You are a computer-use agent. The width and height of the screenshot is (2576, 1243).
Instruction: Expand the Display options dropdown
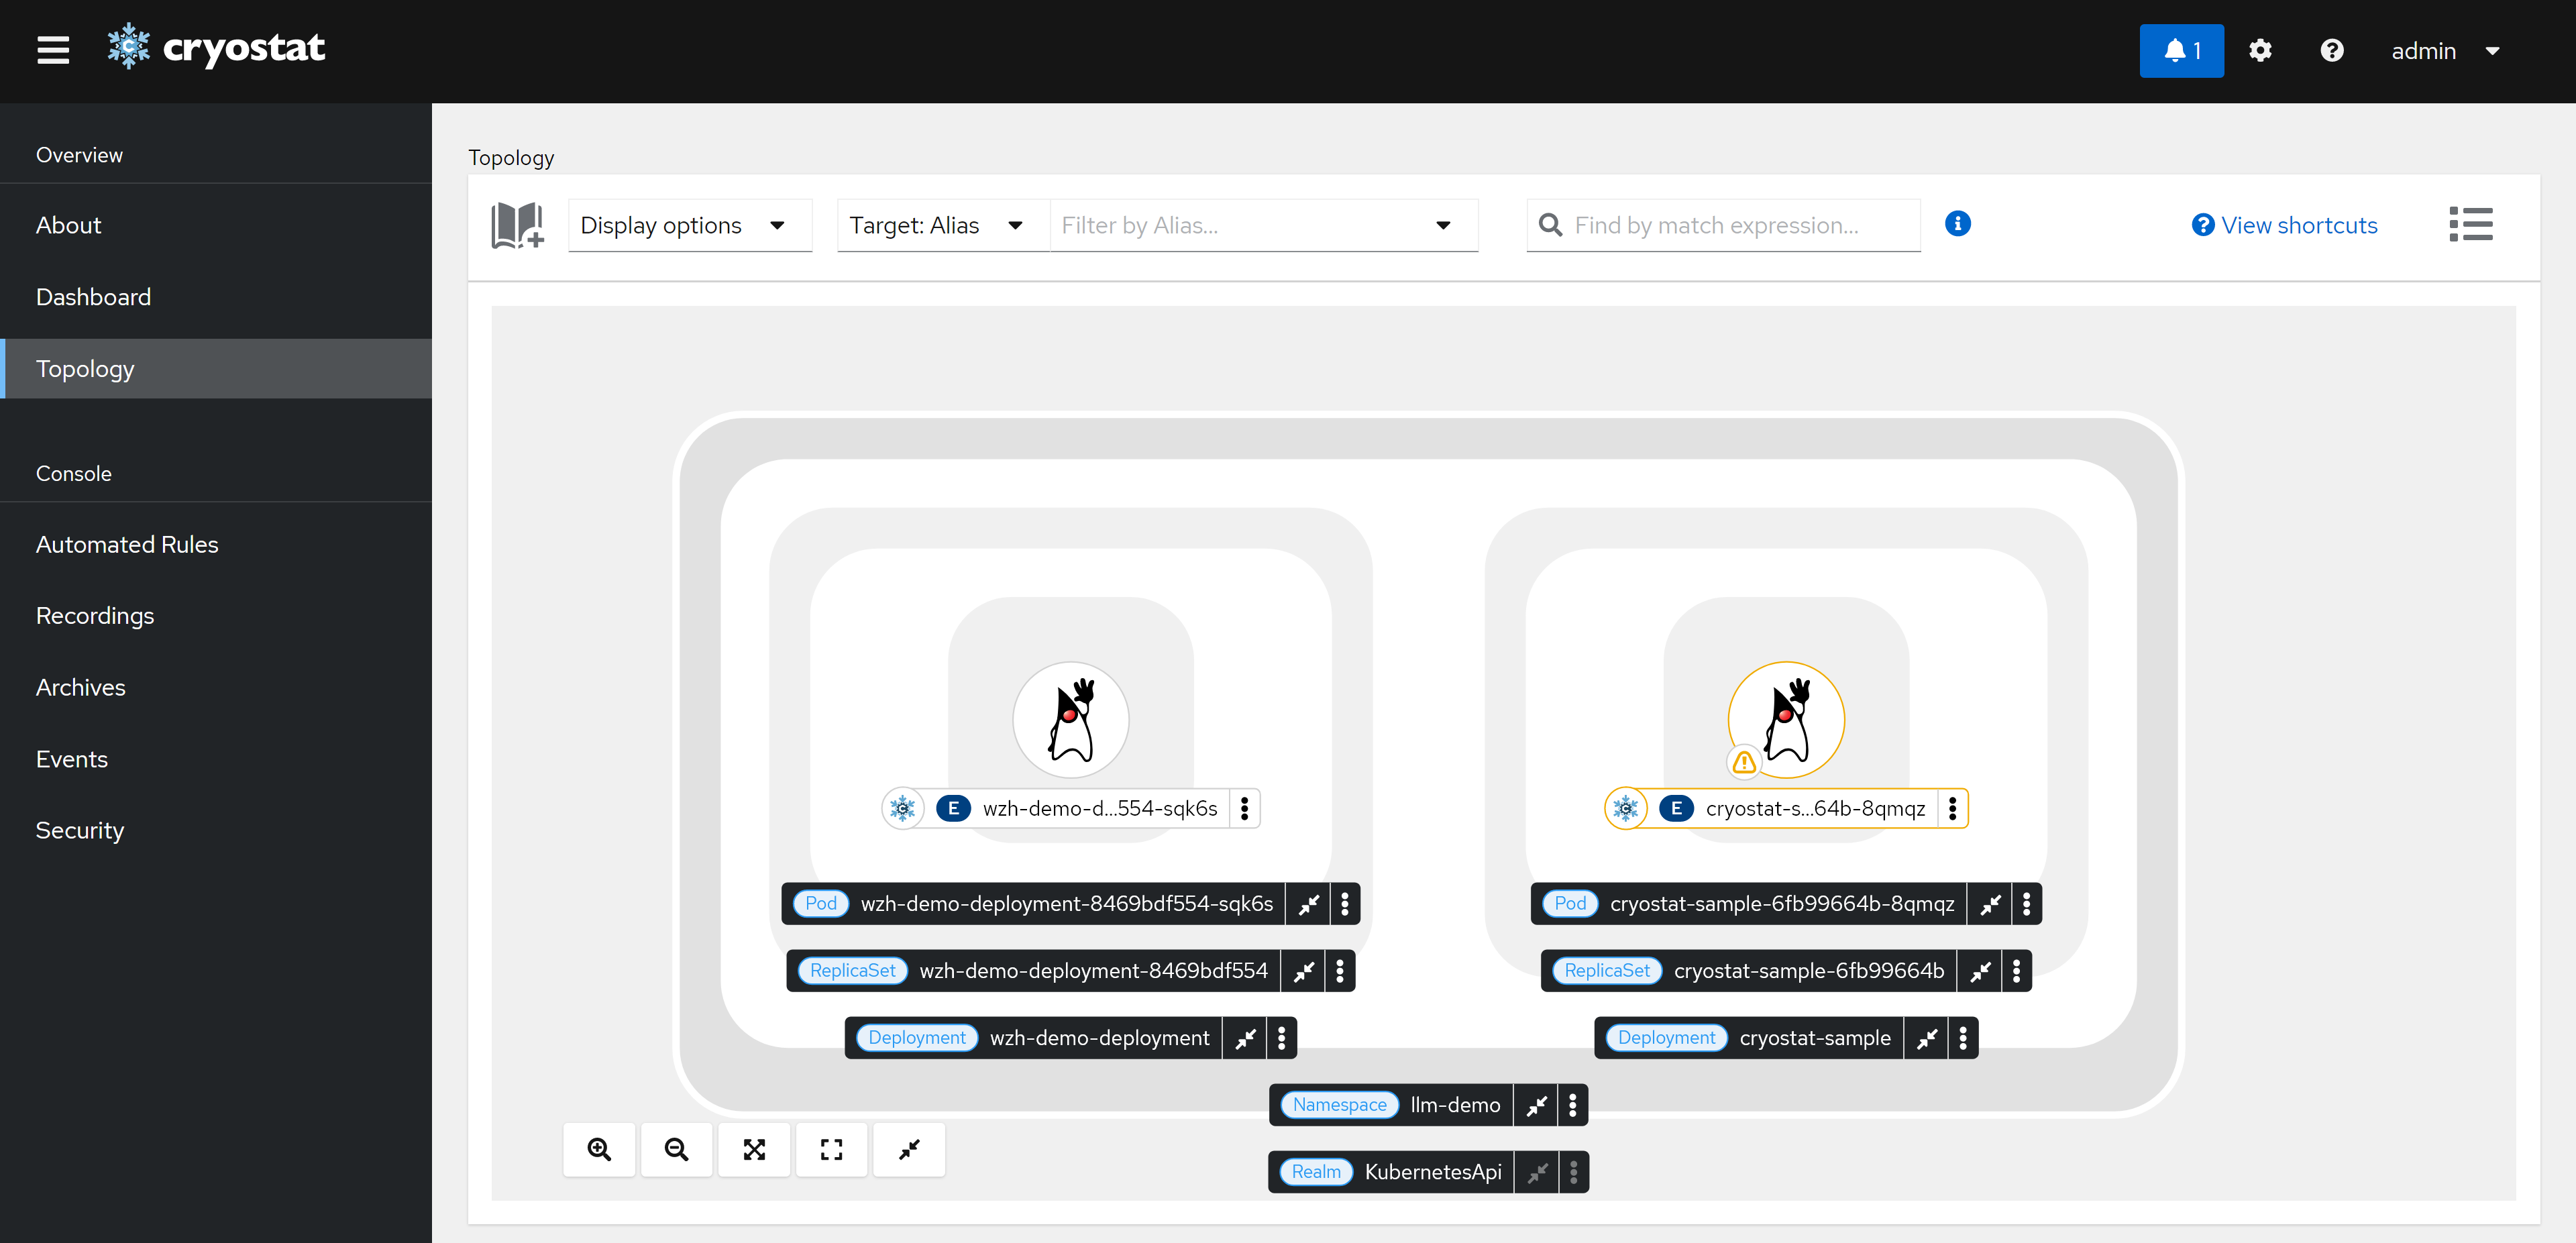coord(689,225)
